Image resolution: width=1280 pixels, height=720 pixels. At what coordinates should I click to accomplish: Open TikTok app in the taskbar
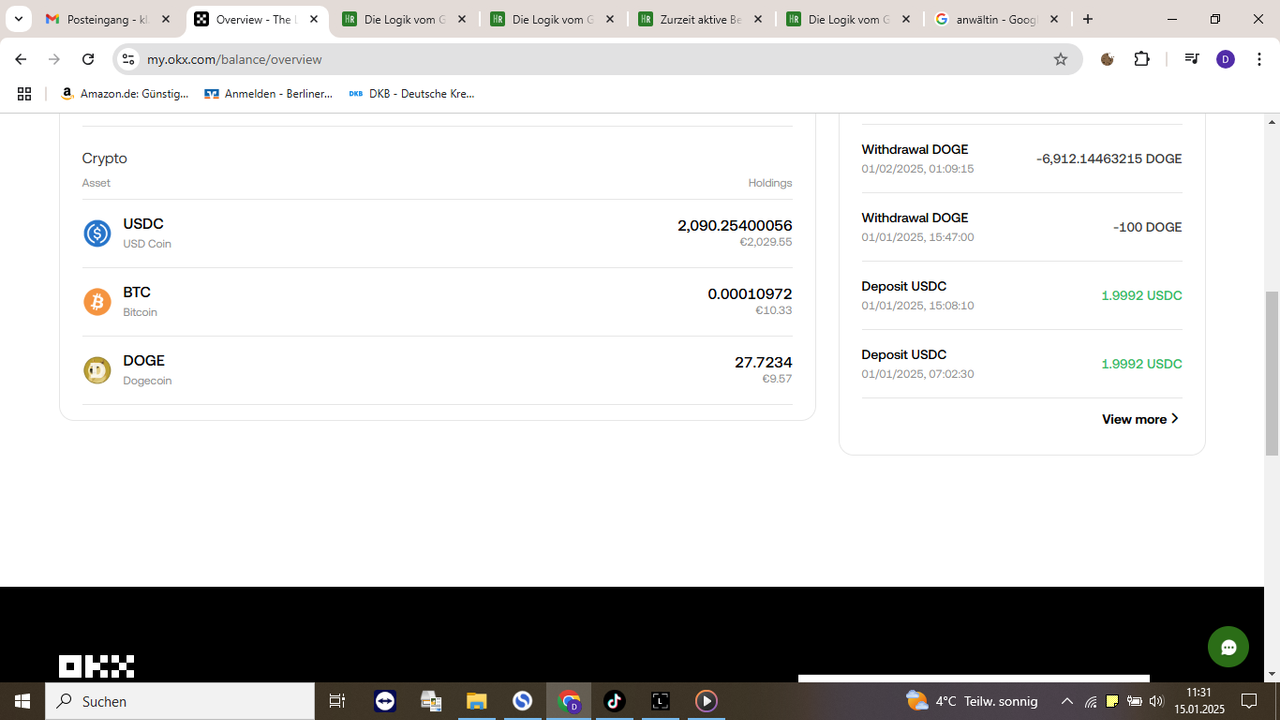pyautogui.click(x=614, y=701)
